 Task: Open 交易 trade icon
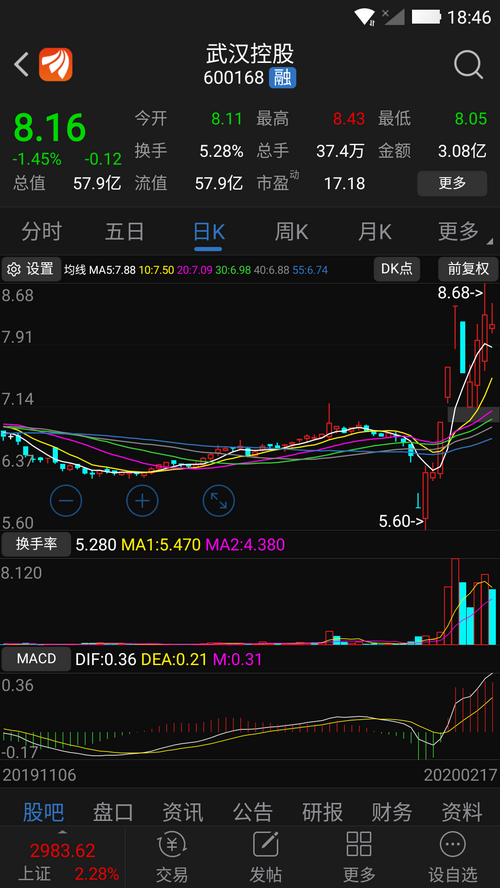click(x=172, y=846)
